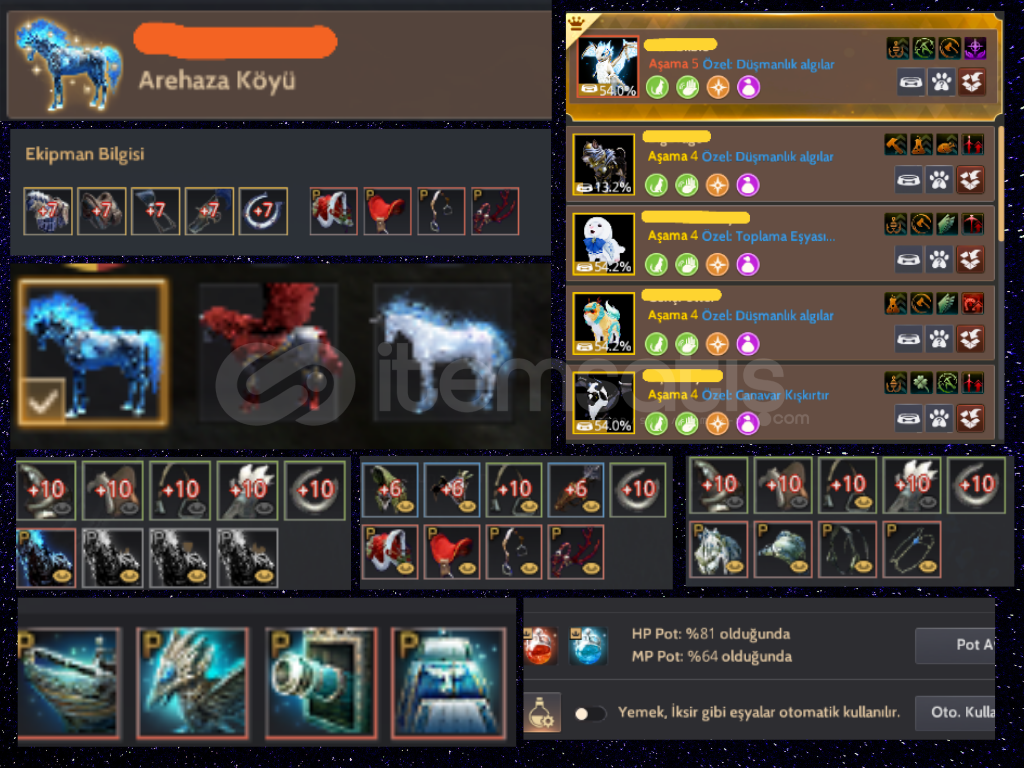Click the purple skill icon on Toplama Eşyası pet
The width and height of the screenshot is (1024, 768).
point(748,264)
